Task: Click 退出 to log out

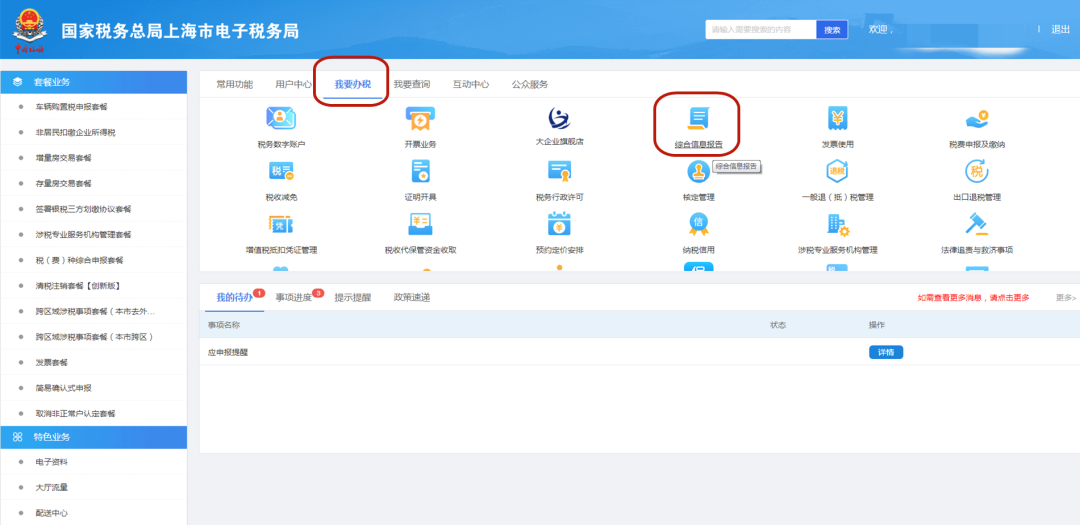Action: point(1060,30)
